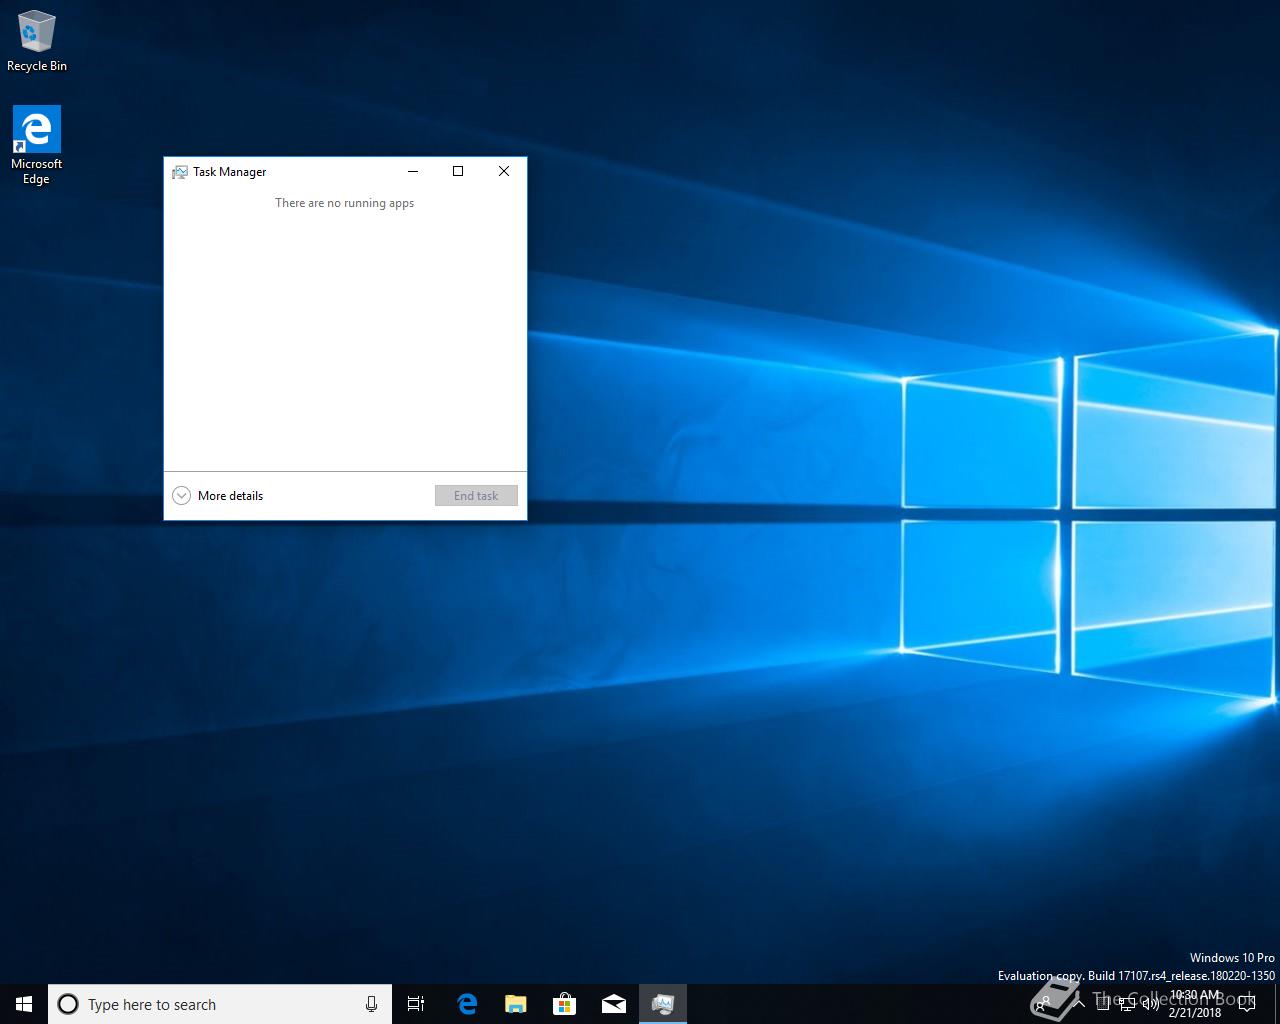1280x1024 pixels.
Task: Click the End task button
Action: [476, 496]
